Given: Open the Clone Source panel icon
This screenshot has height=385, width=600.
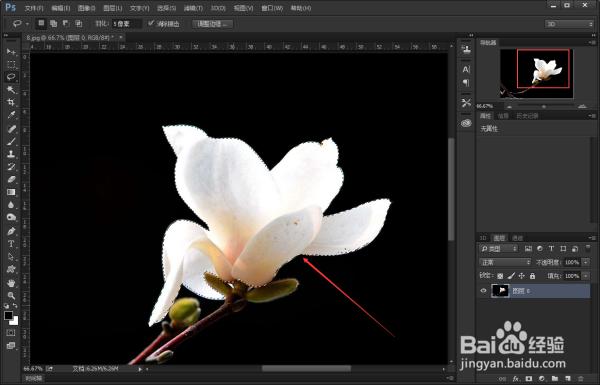Looking at the screenshot, I should click(466, 49).
